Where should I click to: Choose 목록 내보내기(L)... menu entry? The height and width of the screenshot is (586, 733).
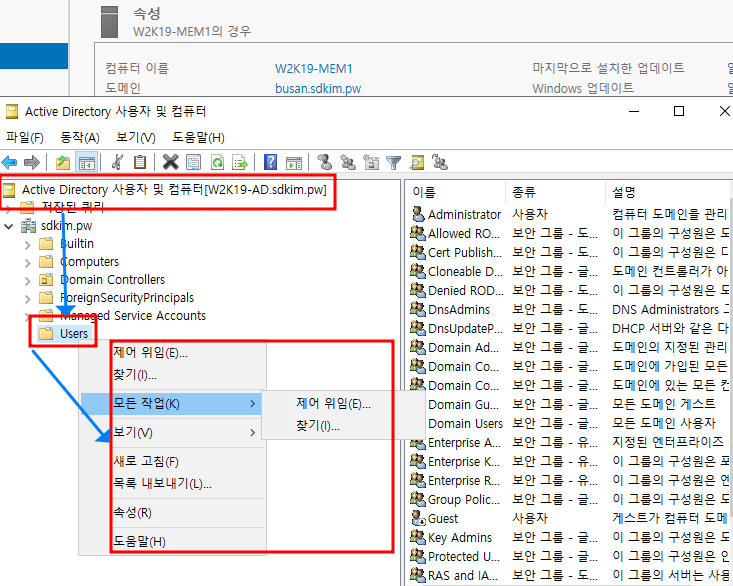162,484
